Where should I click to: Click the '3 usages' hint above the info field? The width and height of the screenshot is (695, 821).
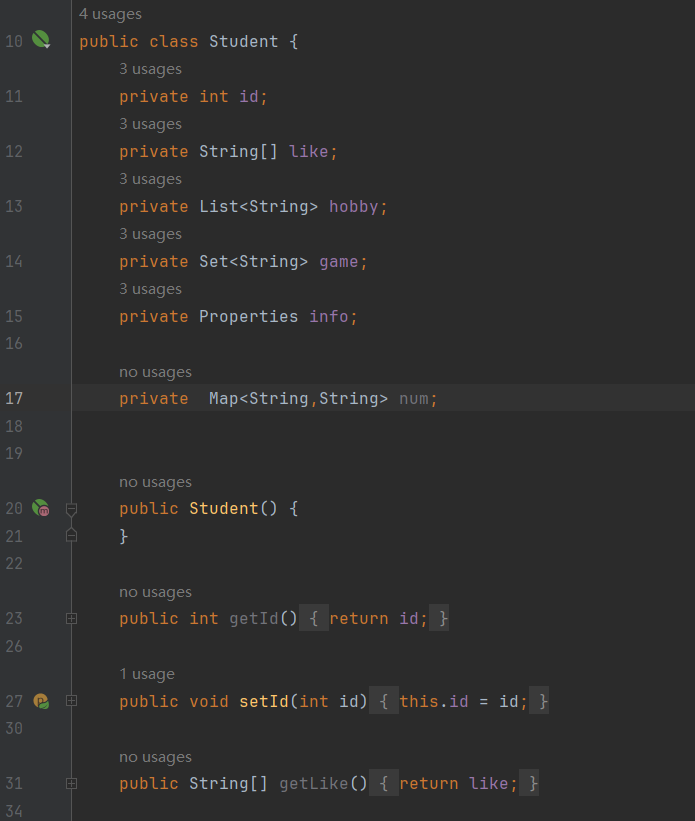click(150, 289)
